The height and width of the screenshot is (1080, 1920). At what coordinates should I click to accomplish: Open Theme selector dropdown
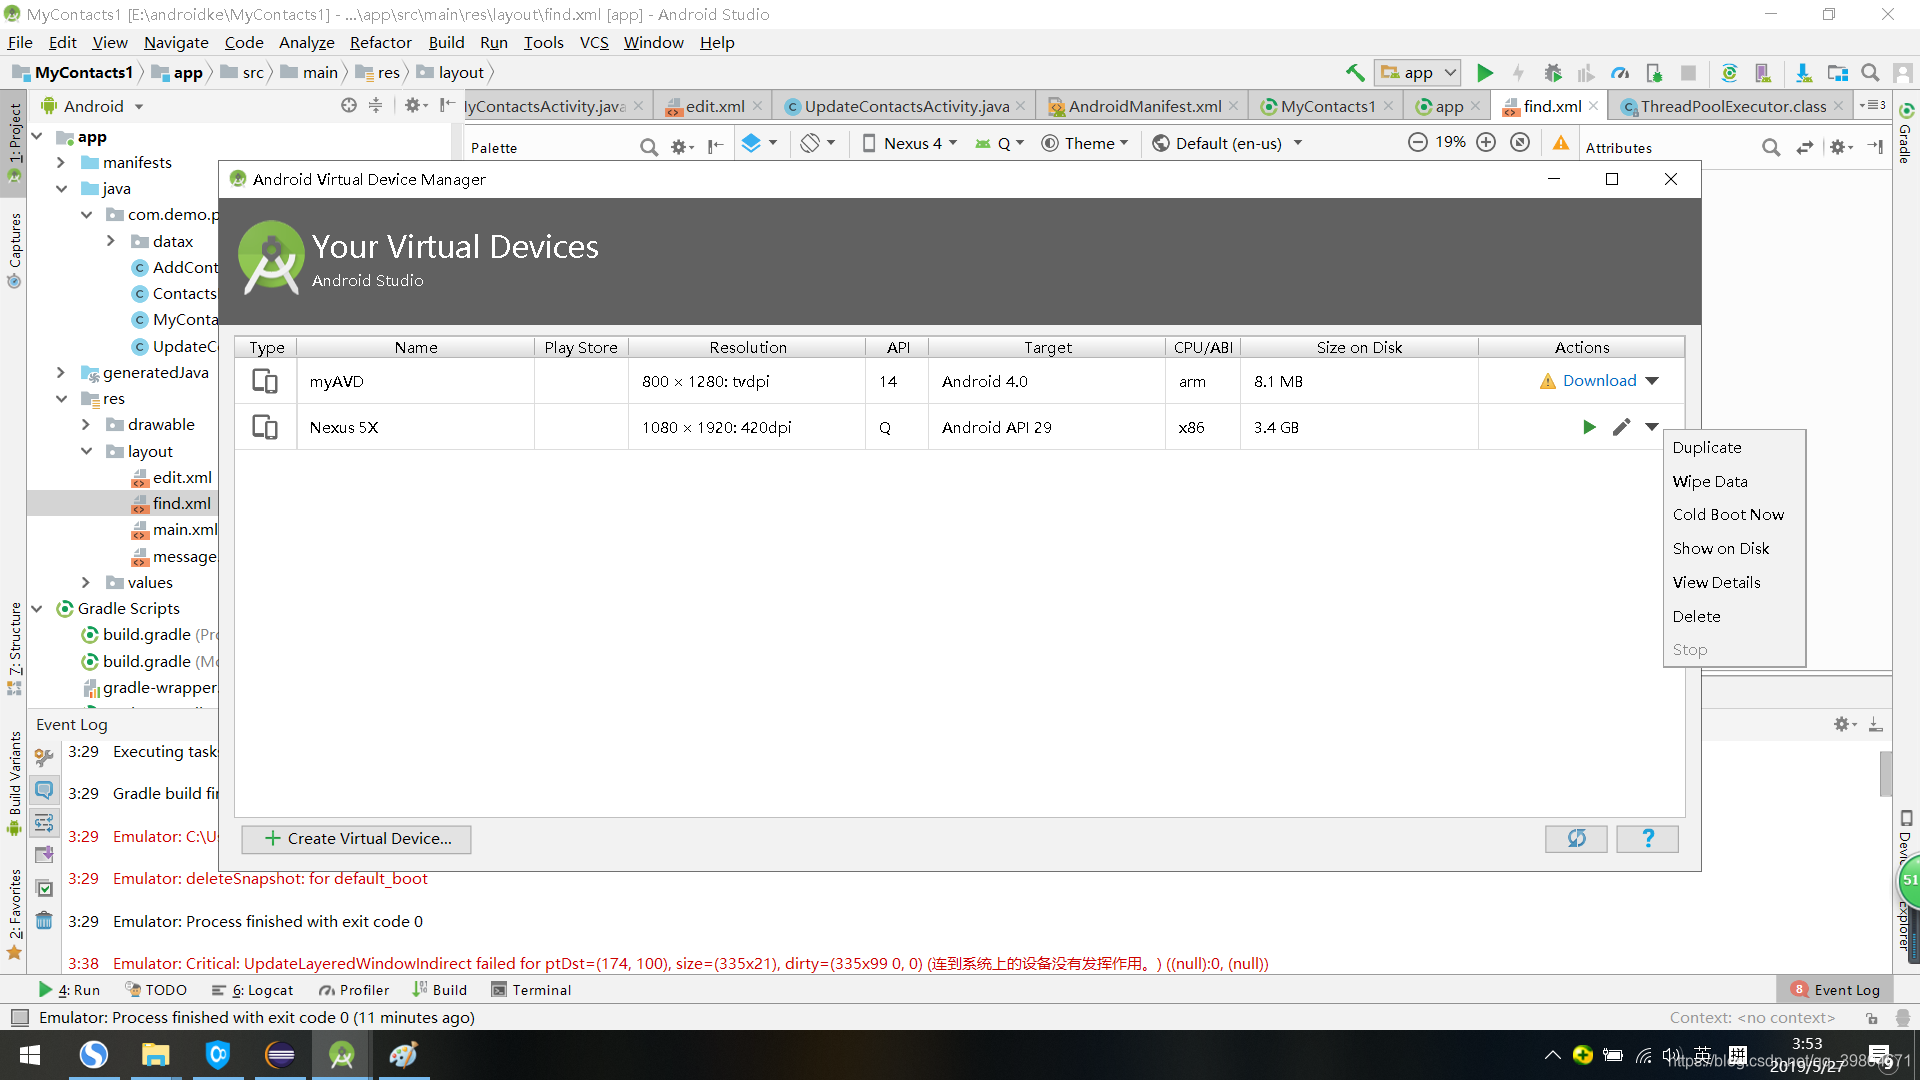click(x=1085, y=143)
